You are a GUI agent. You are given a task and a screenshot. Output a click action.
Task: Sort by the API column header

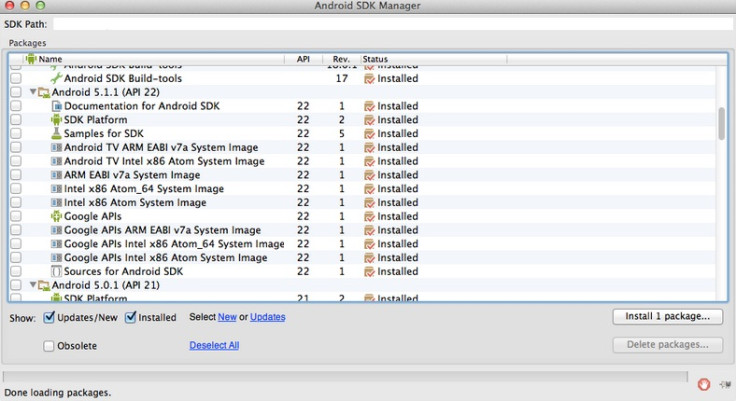pyautogui.click(x=303, y=59)
